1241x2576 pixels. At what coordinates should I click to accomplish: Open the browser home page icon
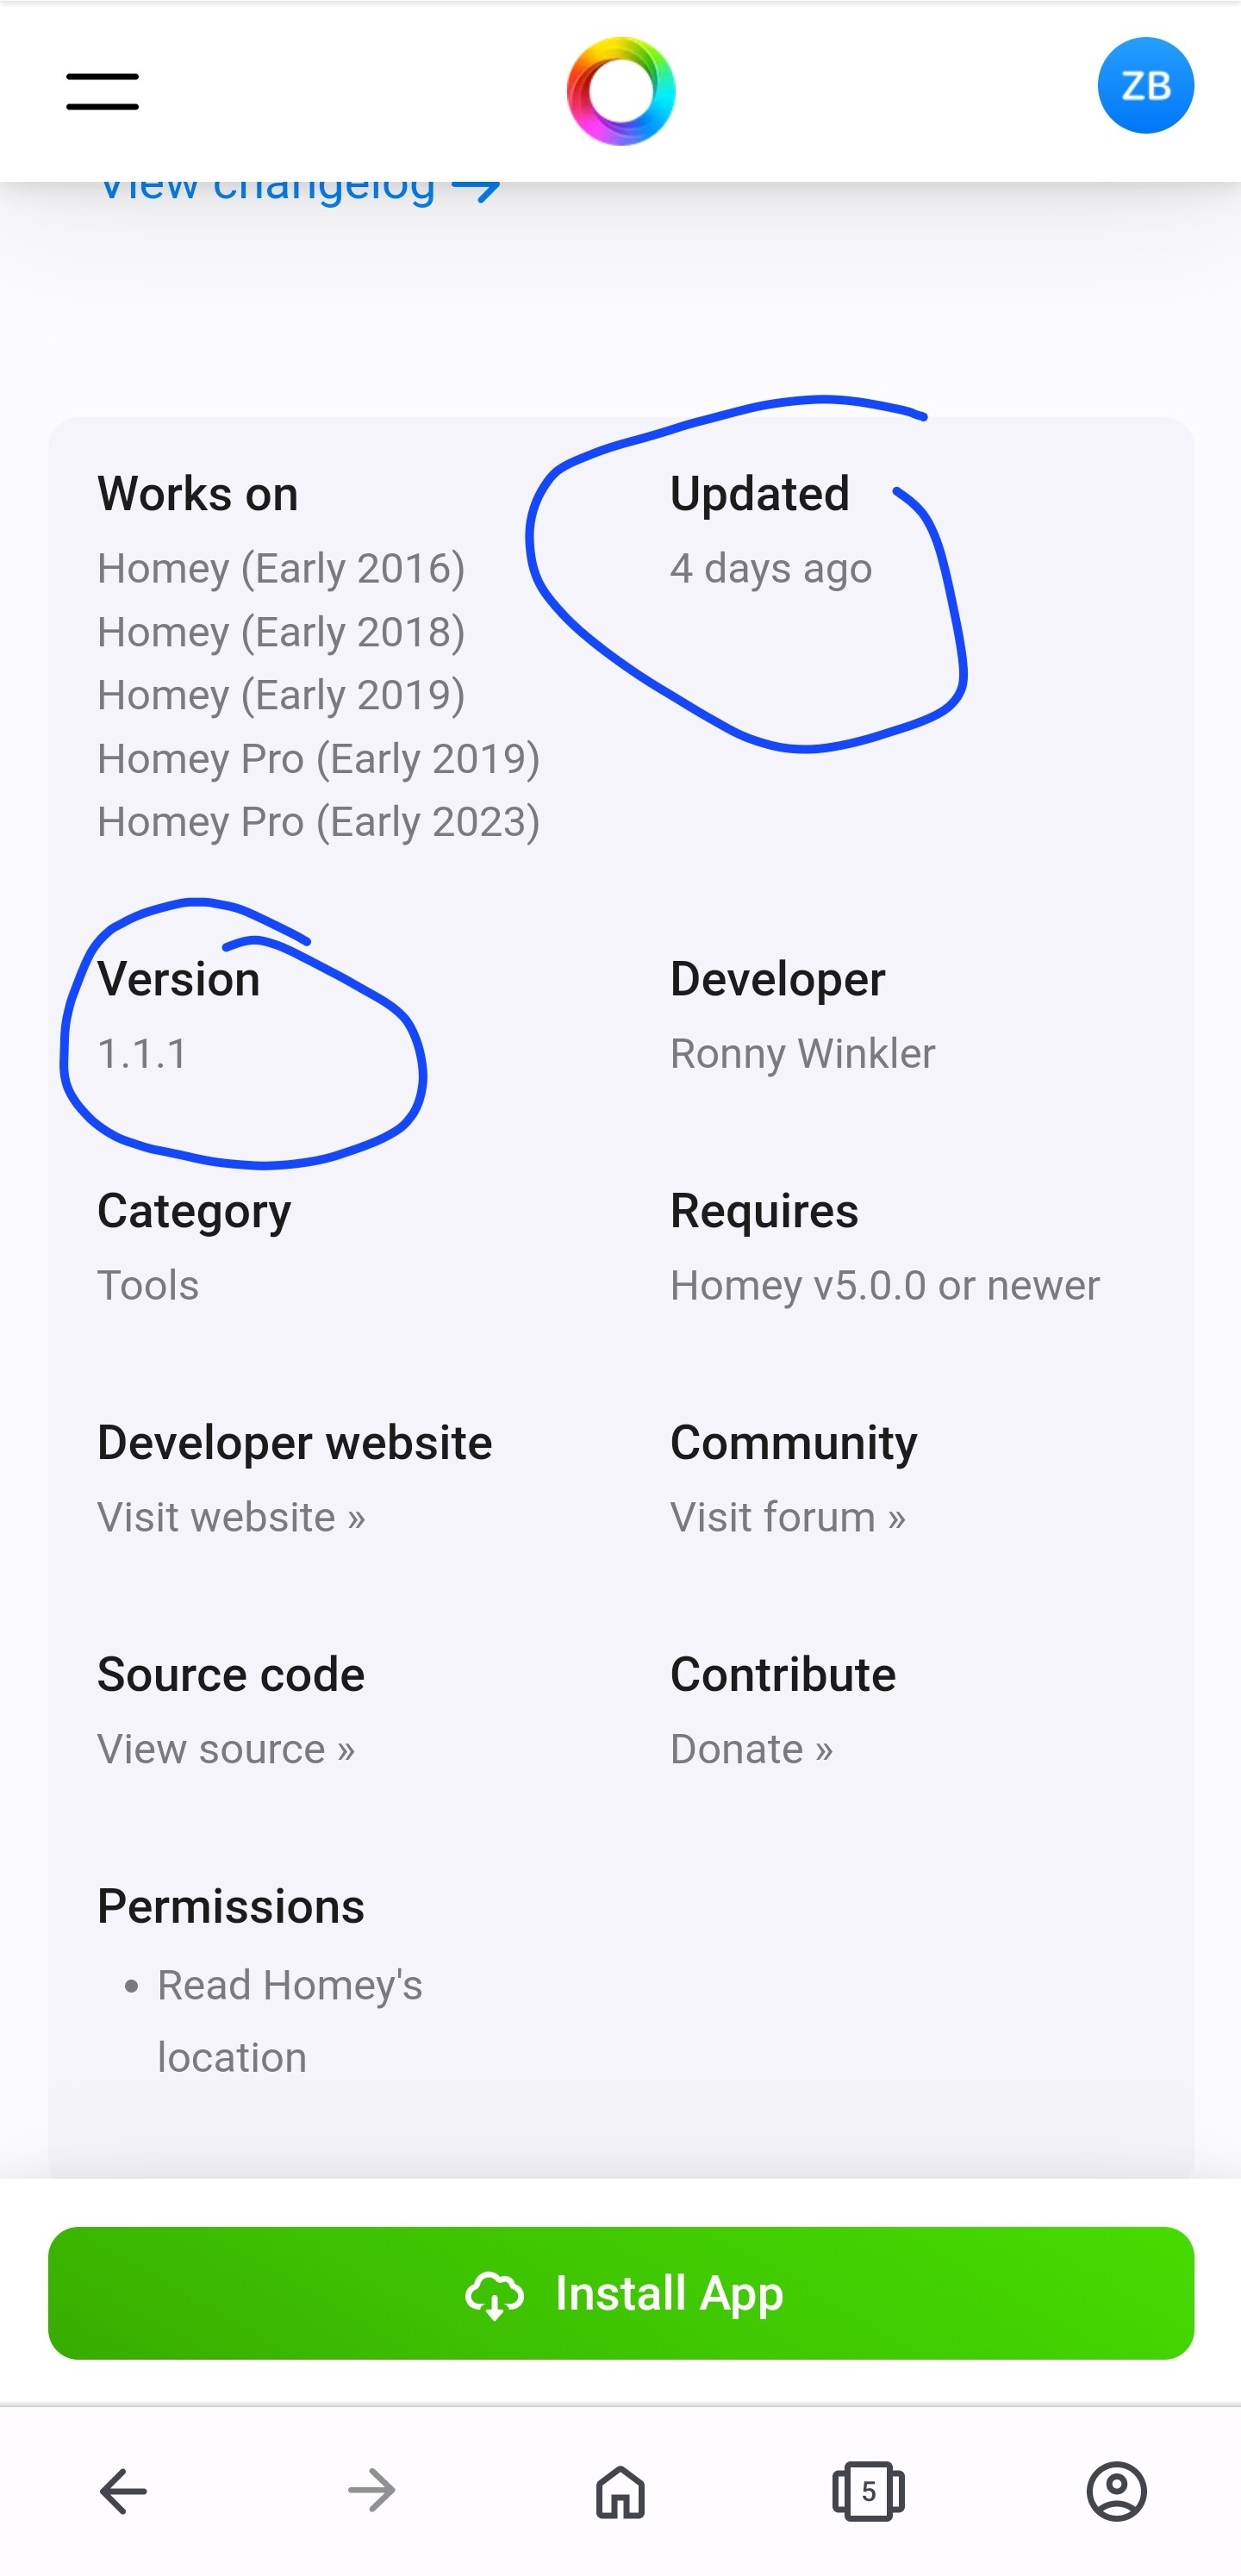pos(620,2491)
